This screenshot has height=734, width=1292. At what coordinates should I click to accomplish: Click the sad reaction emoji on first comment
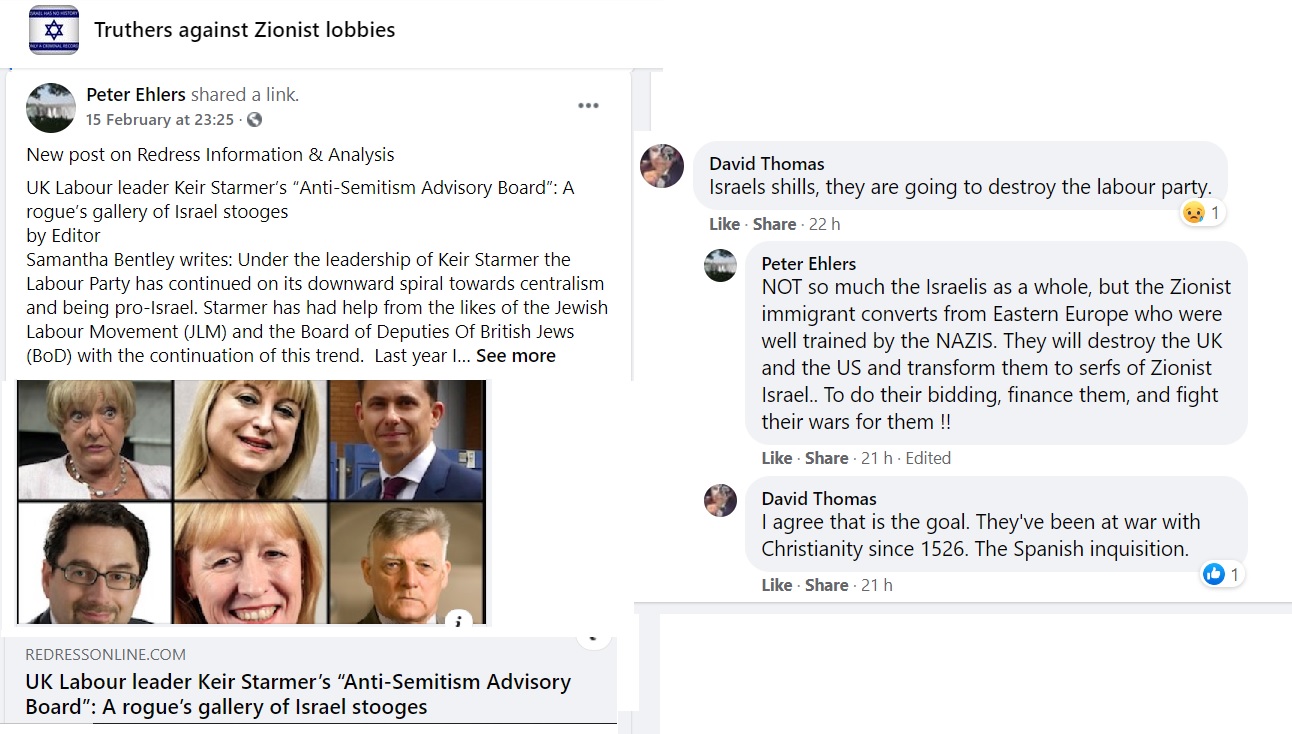(1193, 213)
